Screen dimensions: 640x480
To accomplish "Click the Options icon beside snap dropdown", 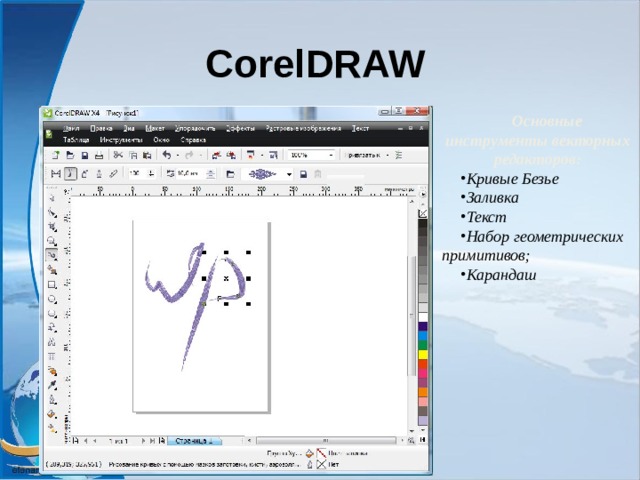I will click(x=399, y=155).
